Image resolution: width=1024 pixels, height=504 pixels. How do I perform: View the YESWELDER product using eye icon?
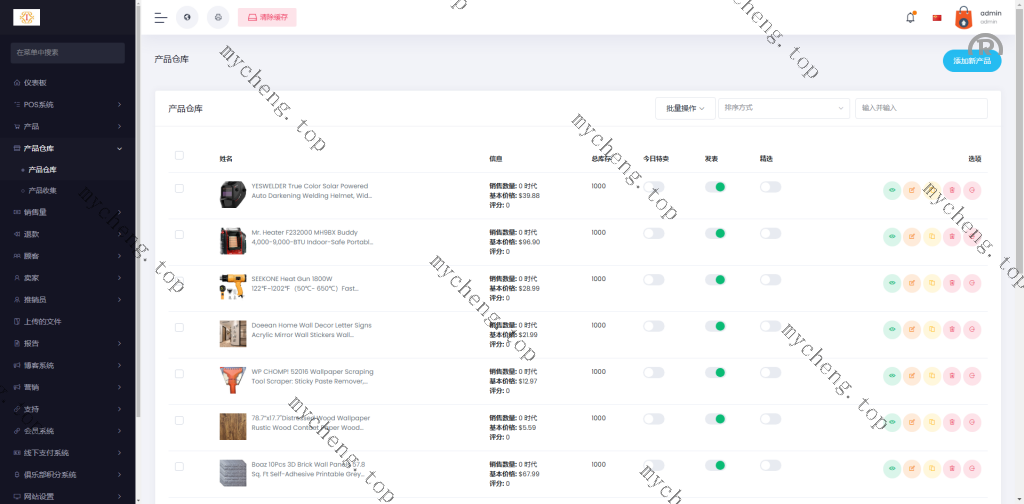click(x=892, y=190)
